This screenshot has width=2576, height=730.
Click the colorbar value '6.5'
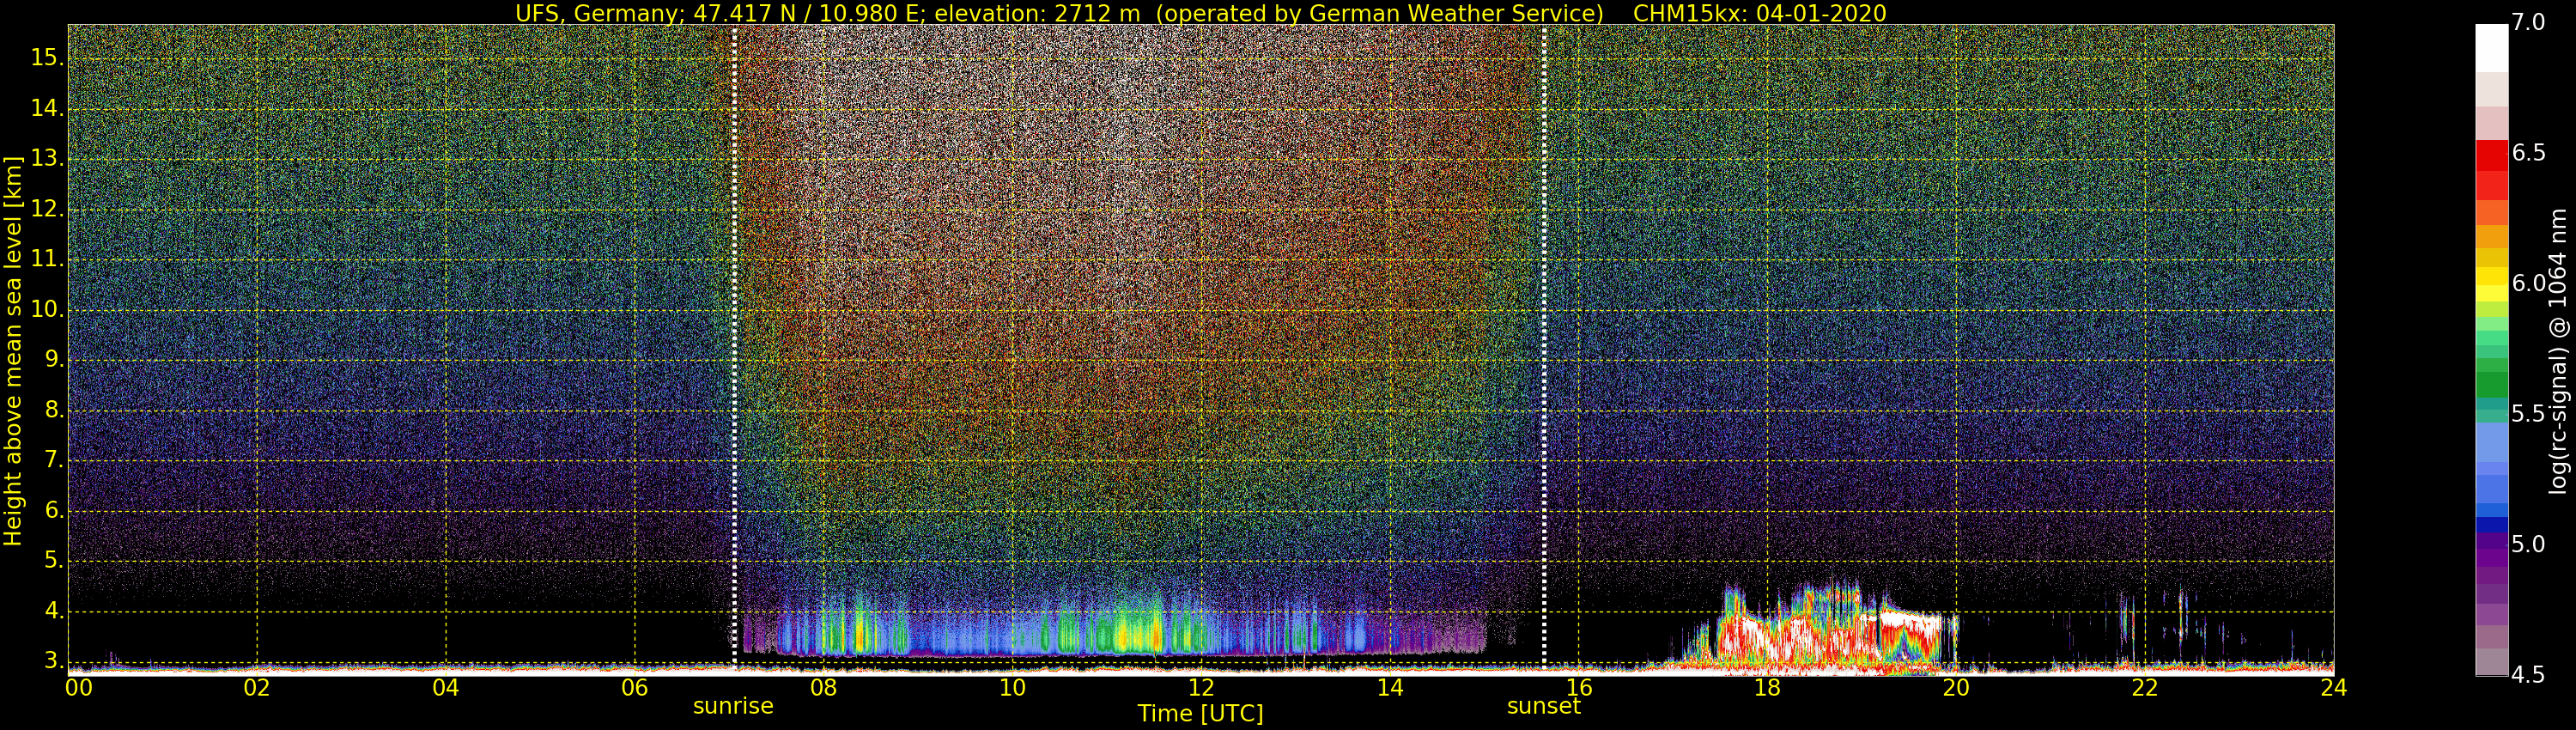[x=2528, y=153]
